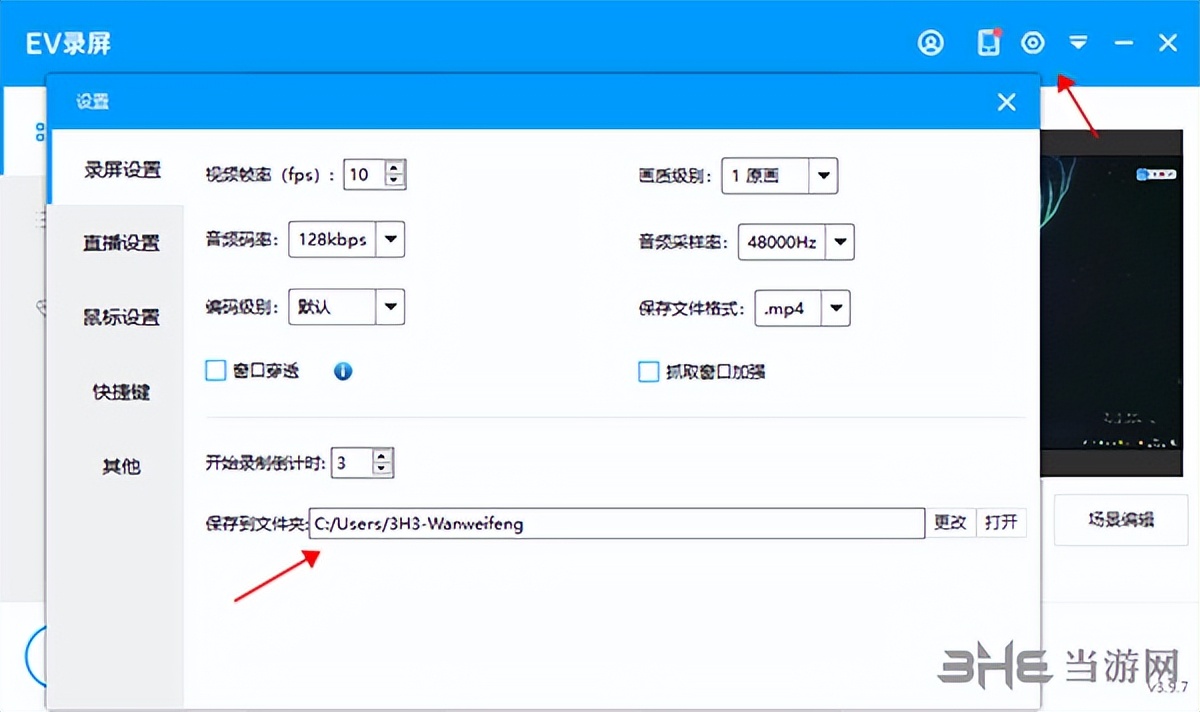Click the countdown field showing 3
The width and height of the screenshot is (1200, 712).
point(351,462)
